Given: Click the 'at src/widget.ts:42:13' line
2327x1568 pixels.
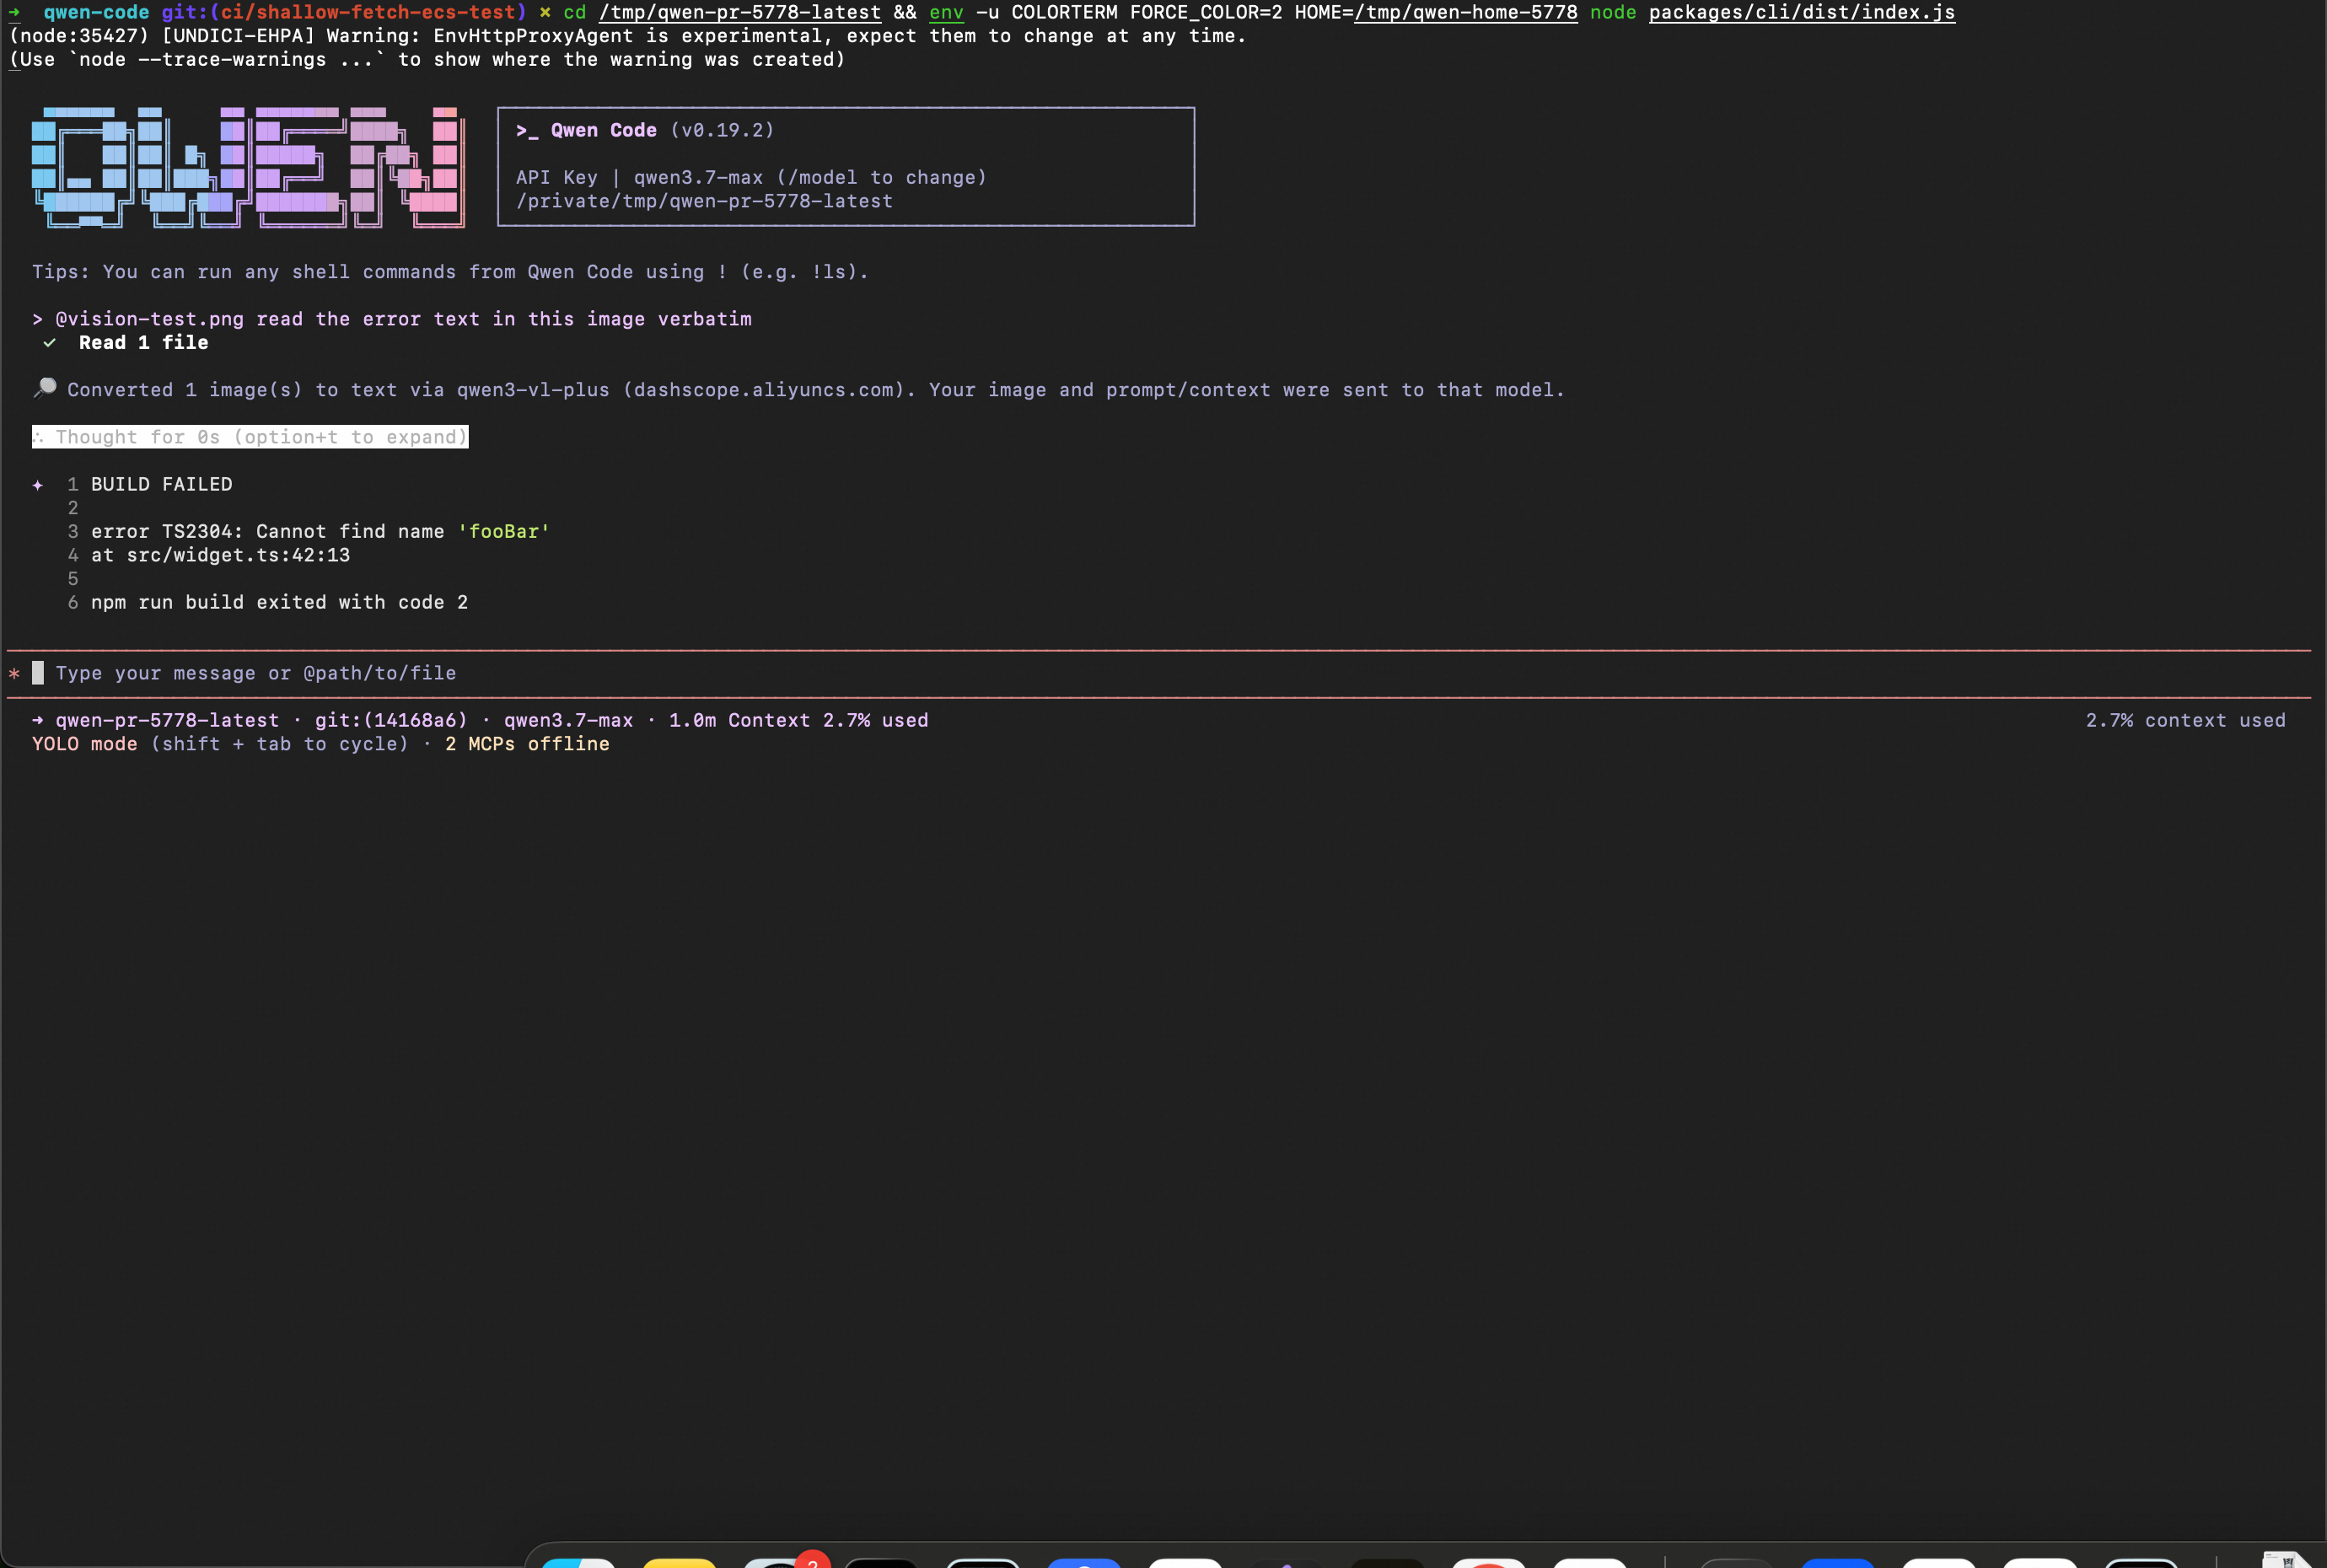Looking at the screenshot, I should click(x=221, y=555).
